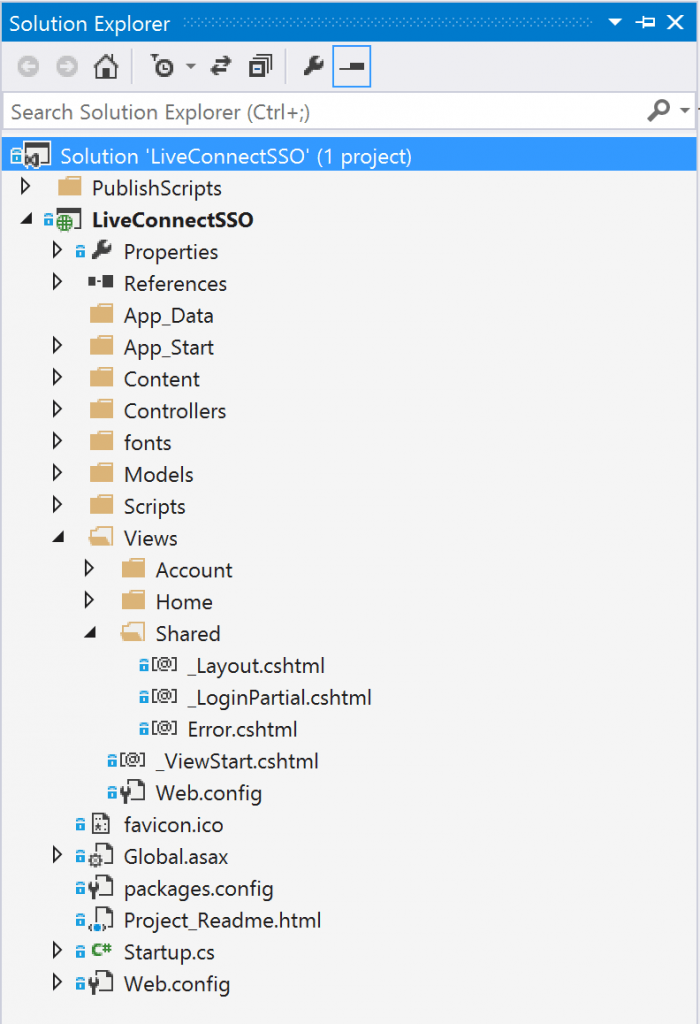
Task: Close the Solution Explorer panel
Action: pyautogui.click(x=675, y=22)
